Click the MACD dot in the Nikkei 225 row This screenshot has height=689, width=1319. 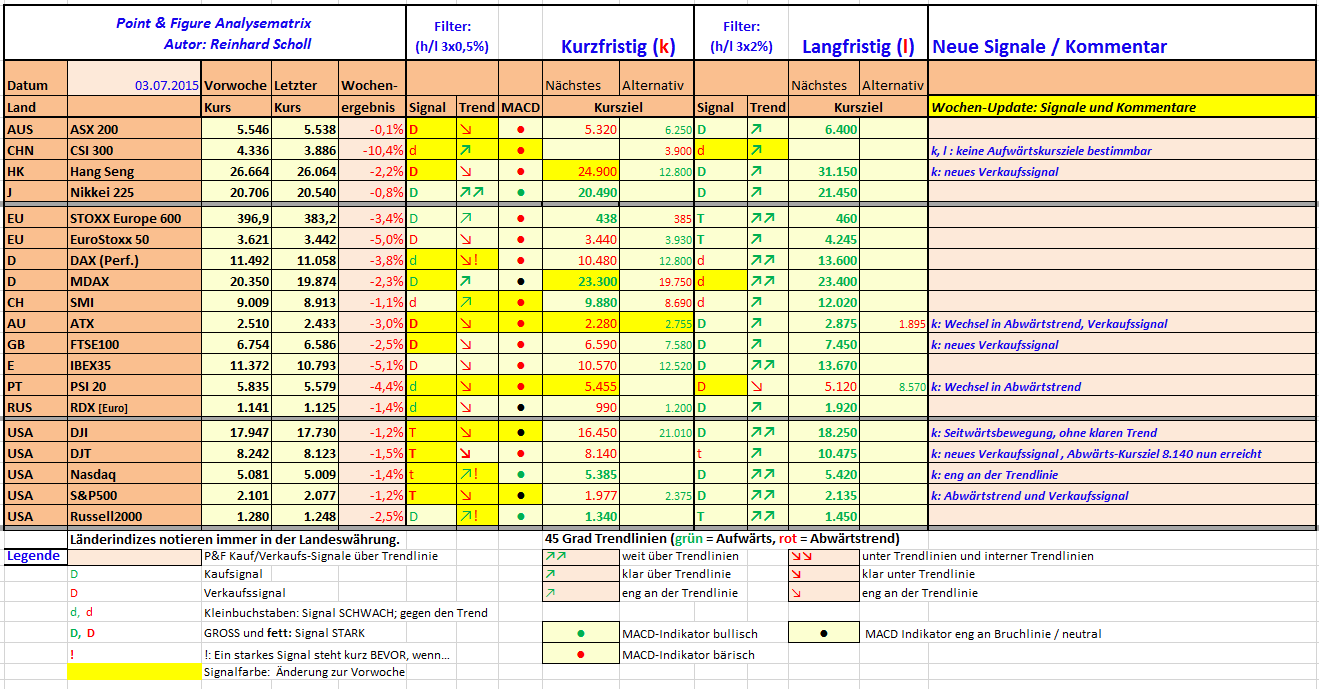521,192
